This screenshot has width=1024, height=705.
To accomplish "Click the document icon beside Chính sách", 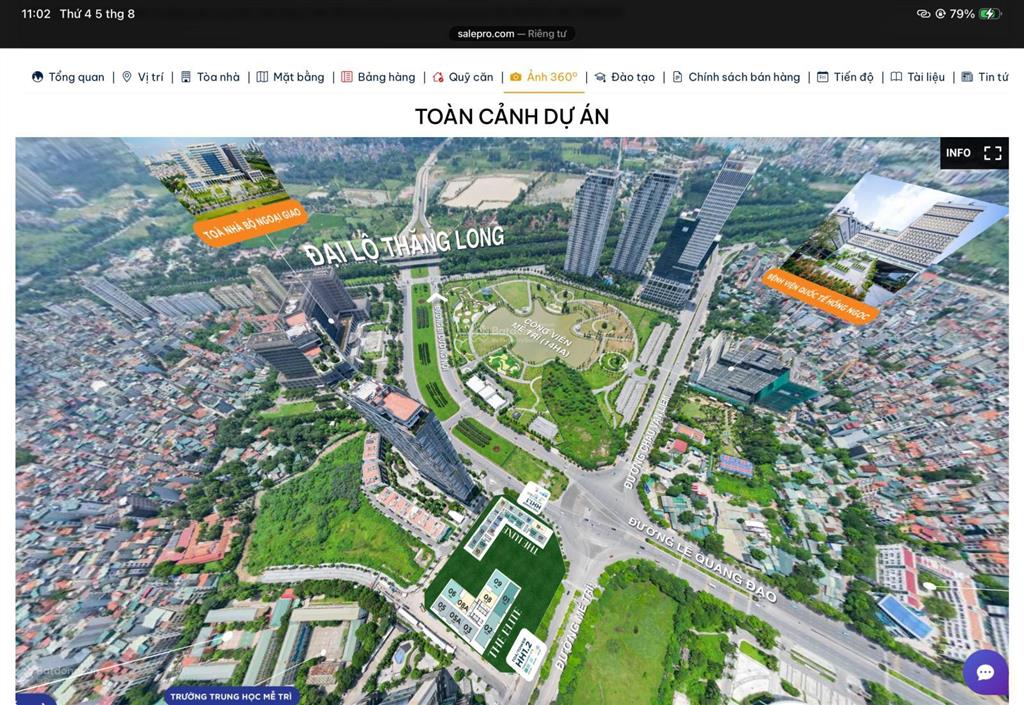I will click(677, 77).
